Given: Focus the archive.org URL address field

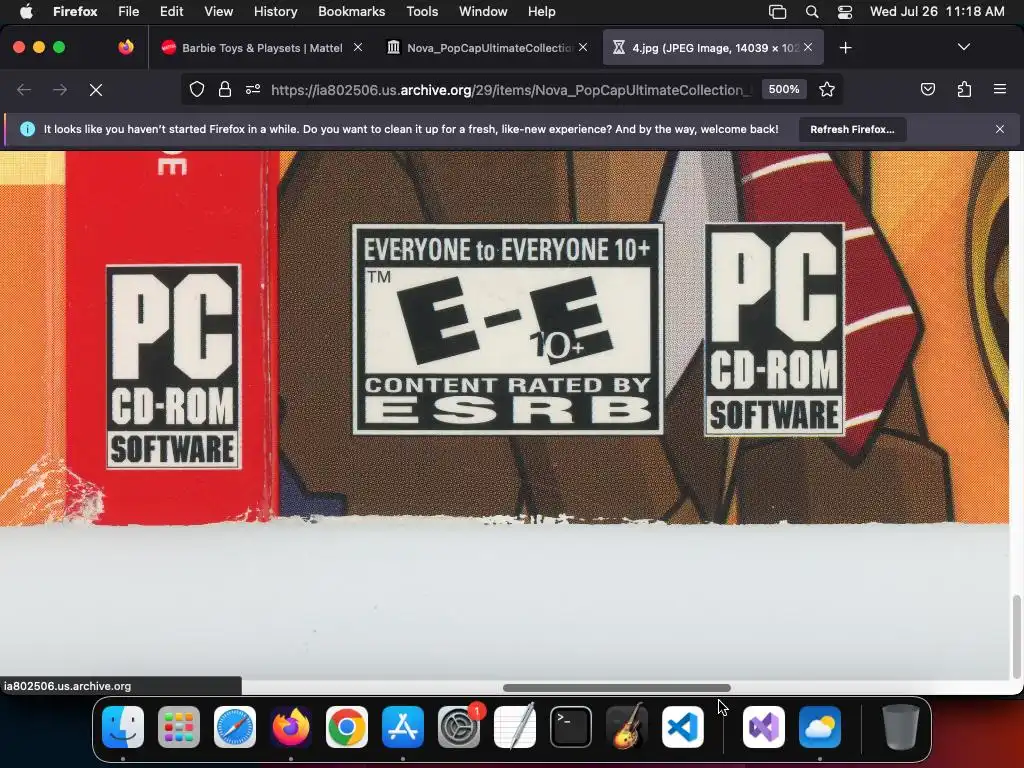Looking at the screenshot, I should coord(512,89).
